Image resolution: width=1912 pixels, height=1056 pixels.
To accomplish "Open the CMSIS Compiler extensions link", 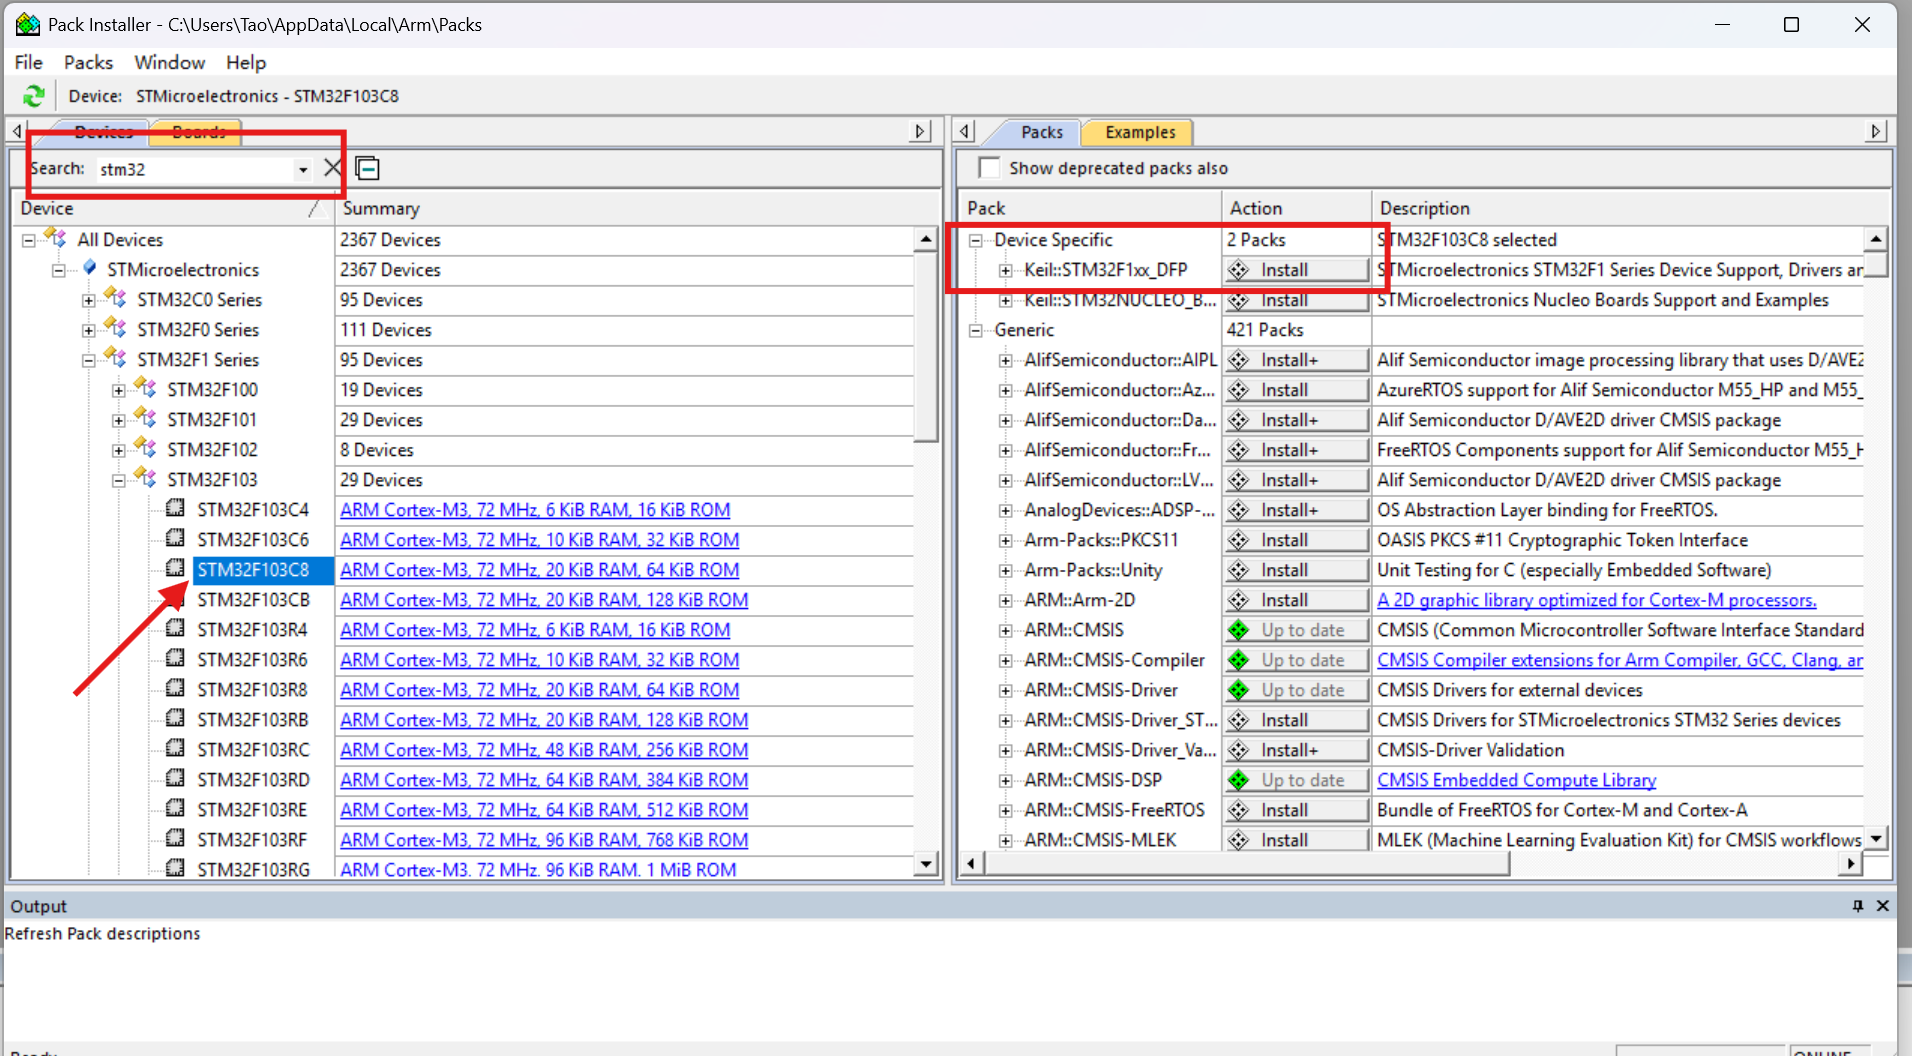I will pos(1619,660).
